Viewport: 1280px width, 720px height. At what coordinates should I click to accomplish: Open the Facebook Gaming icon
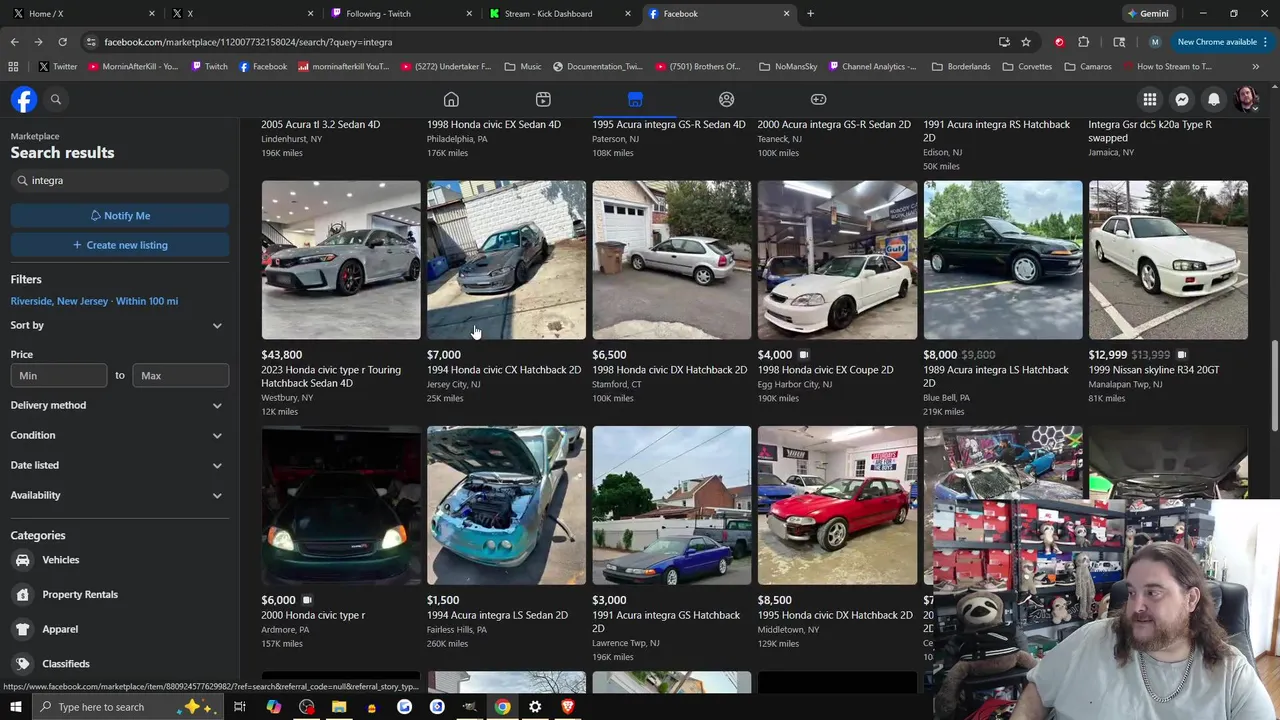click(818, 99)
